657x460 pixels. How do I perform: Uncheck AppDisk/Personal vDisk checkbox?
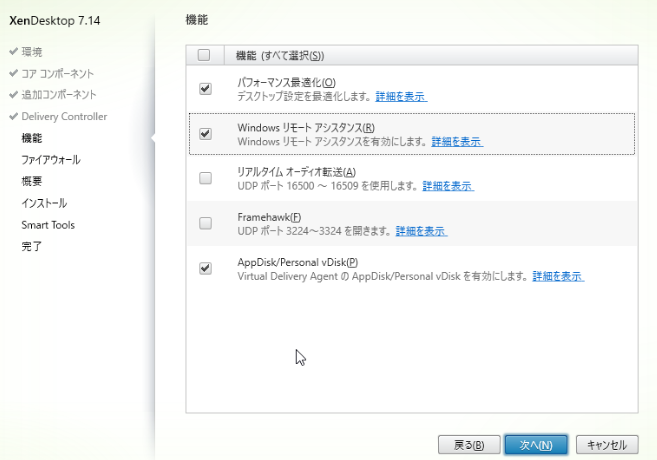coord(205,268)
